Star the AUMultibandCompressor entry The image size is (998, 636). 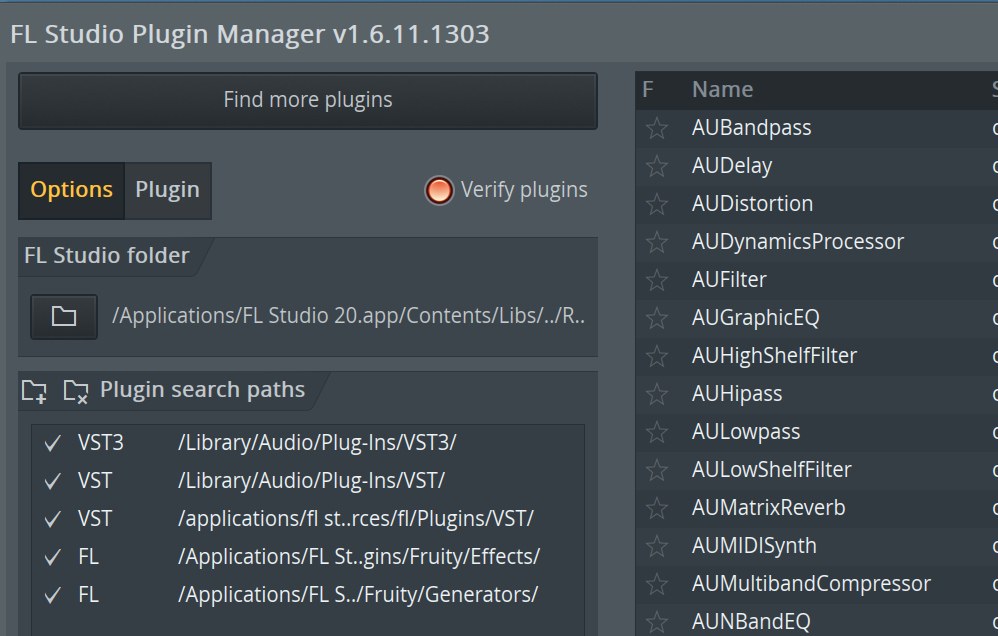tap(657, 584)
